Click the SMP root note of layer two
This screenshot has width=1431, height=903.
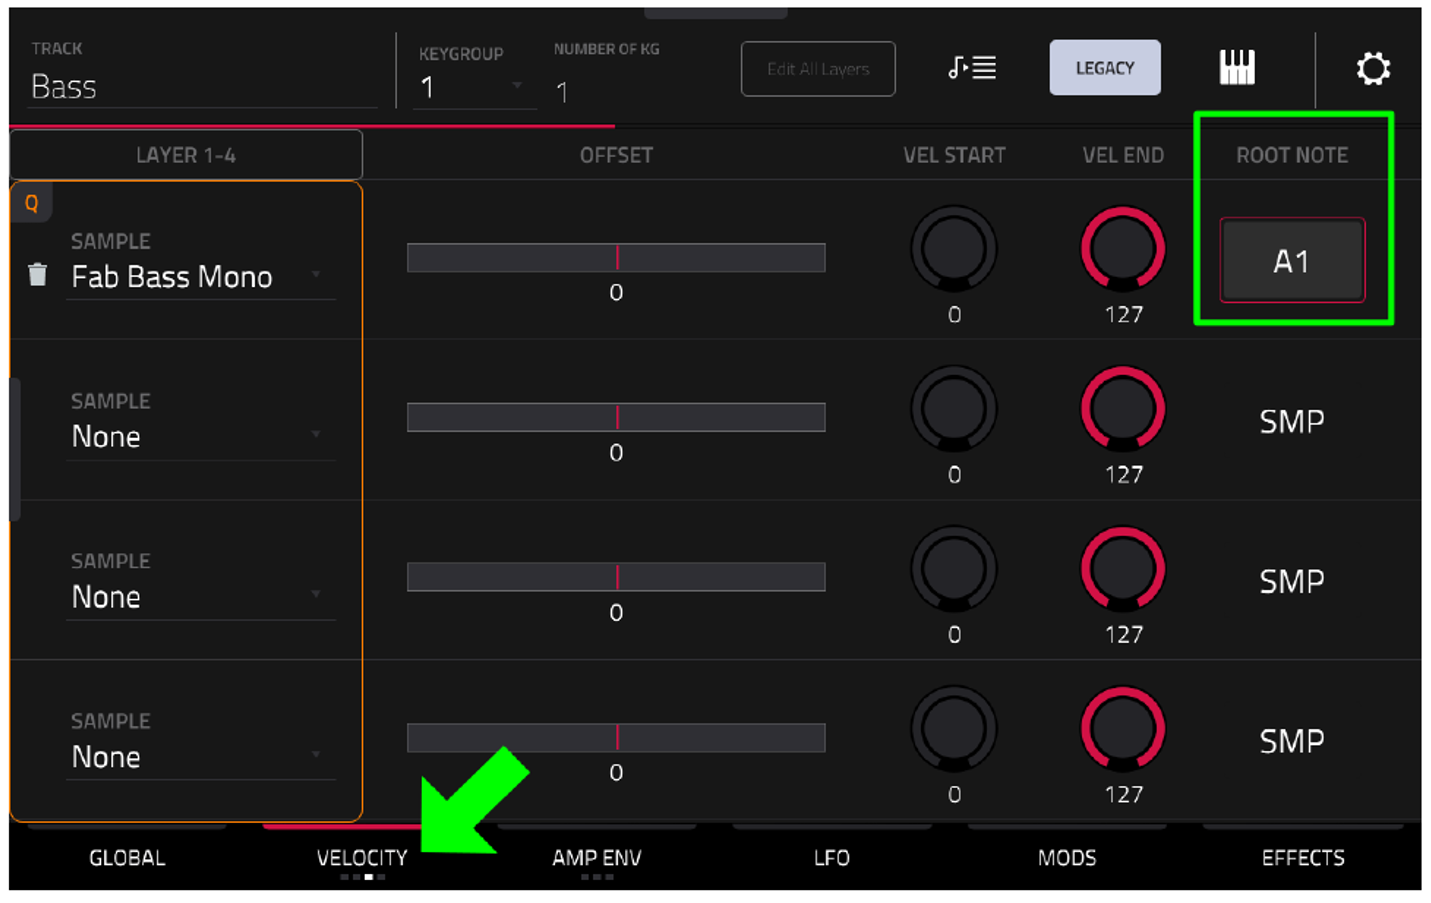coord(1292,421)
